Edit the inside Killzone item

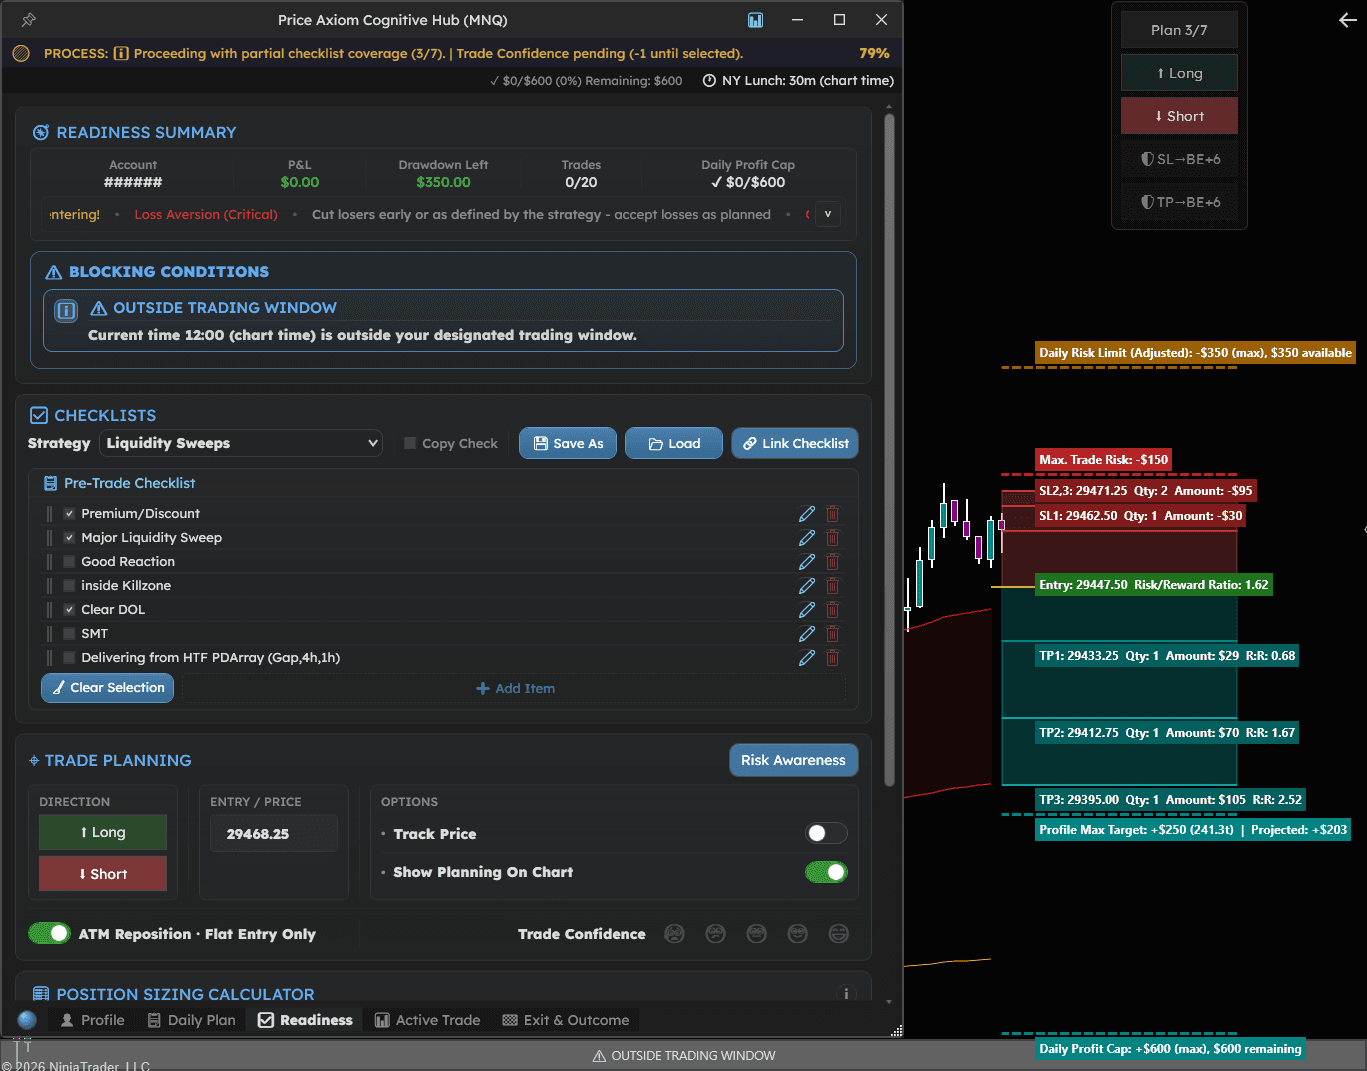tap(807, 585)
